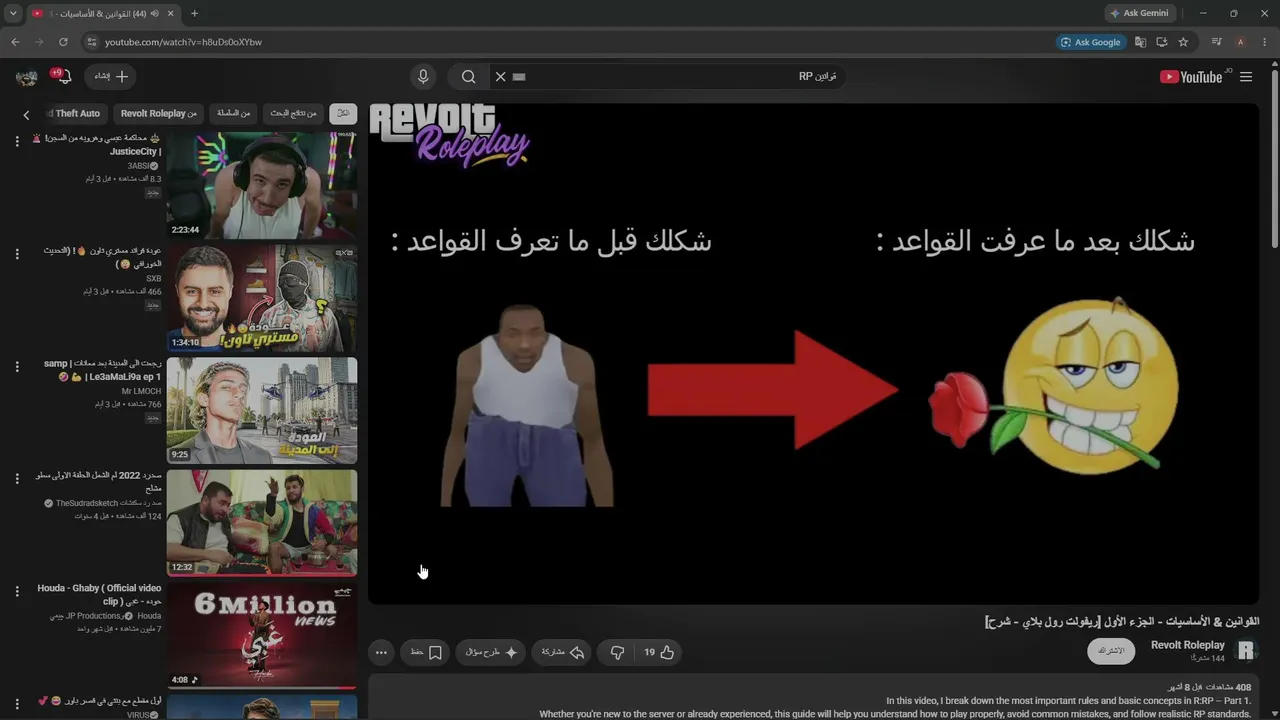Click the magnifier search button
Image resolution: width=1280 pixels, height=720 pixels.
(468, 77)
